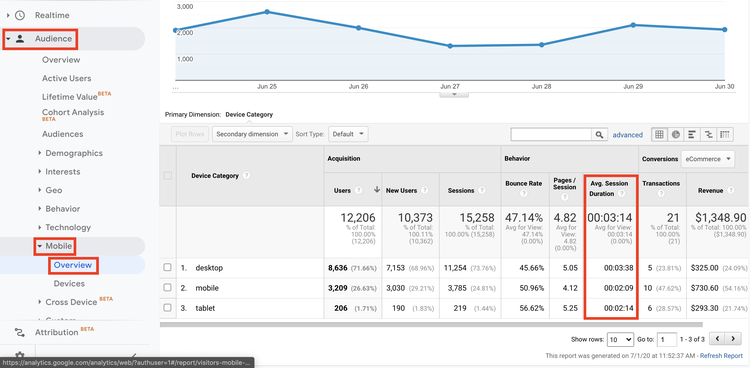Tick the tablet row checkbox
The width and height of the screenshot is (750, 368).
click(x=167, y=308)
